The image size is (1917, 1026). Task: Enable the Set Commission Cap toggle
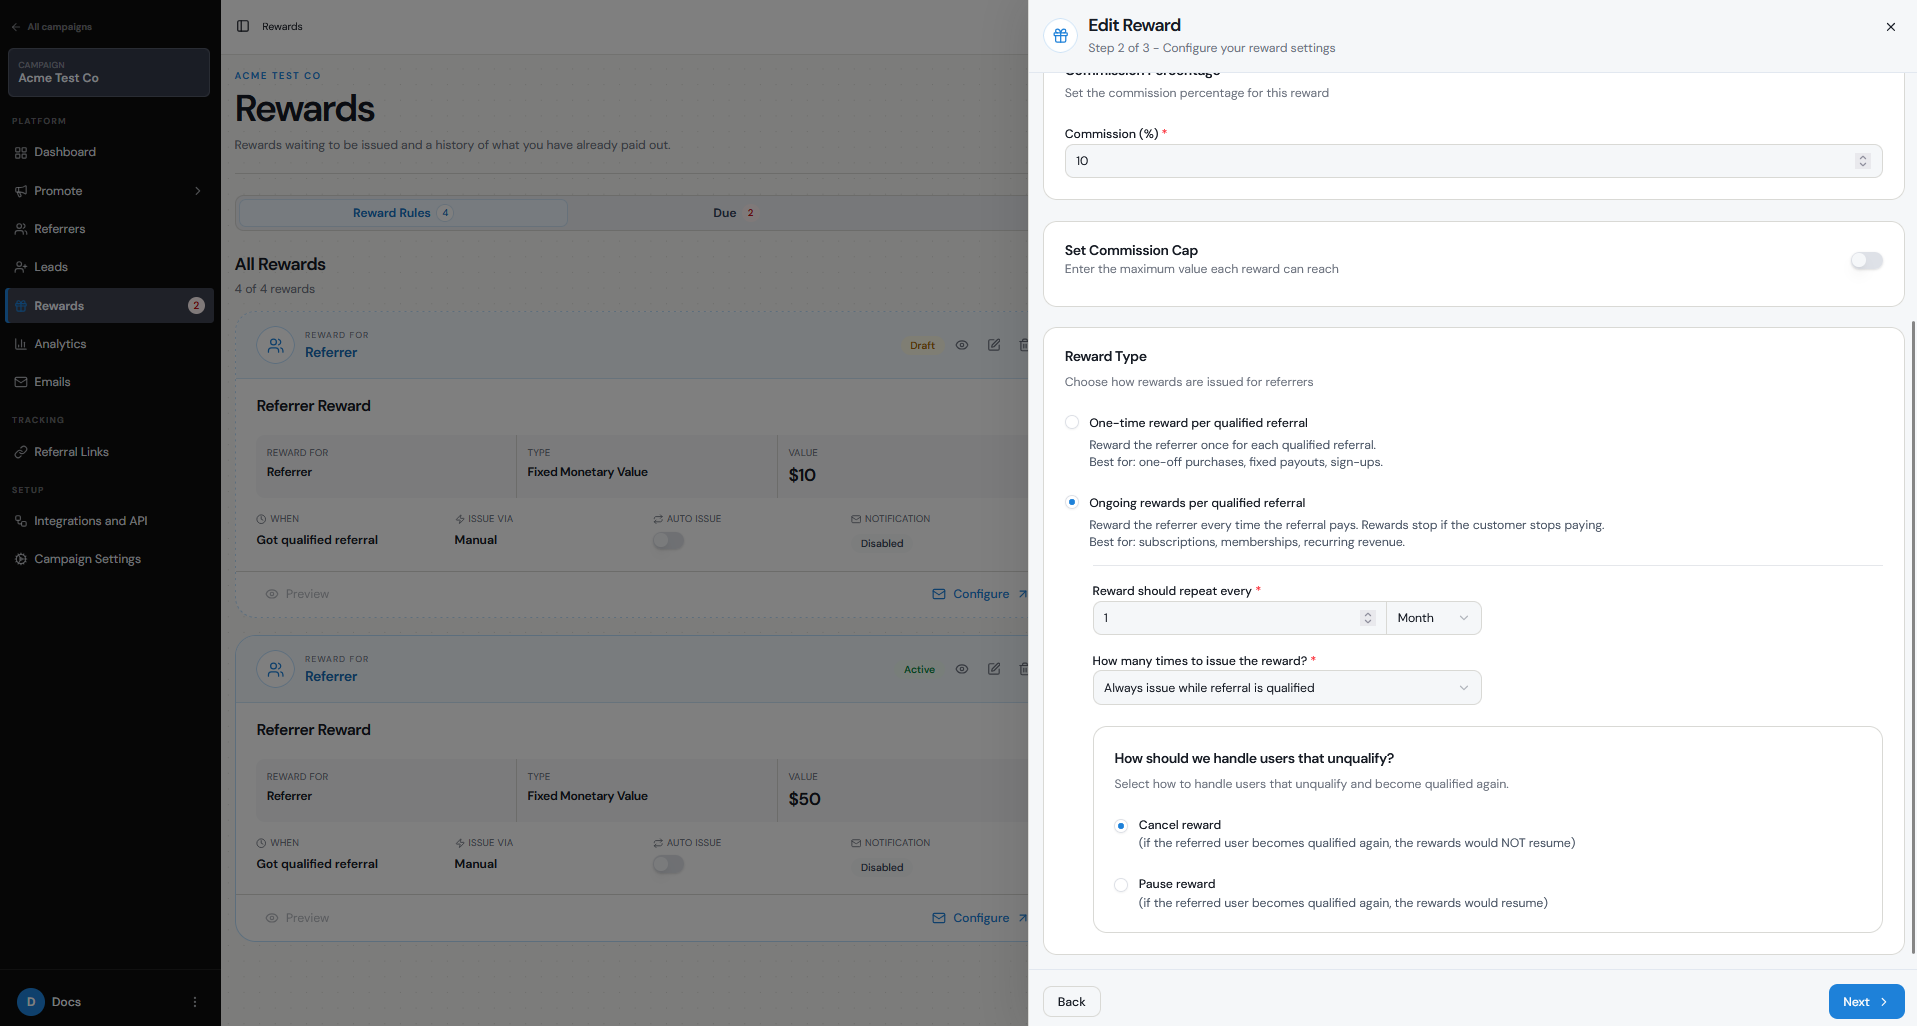click(1866, 261)
